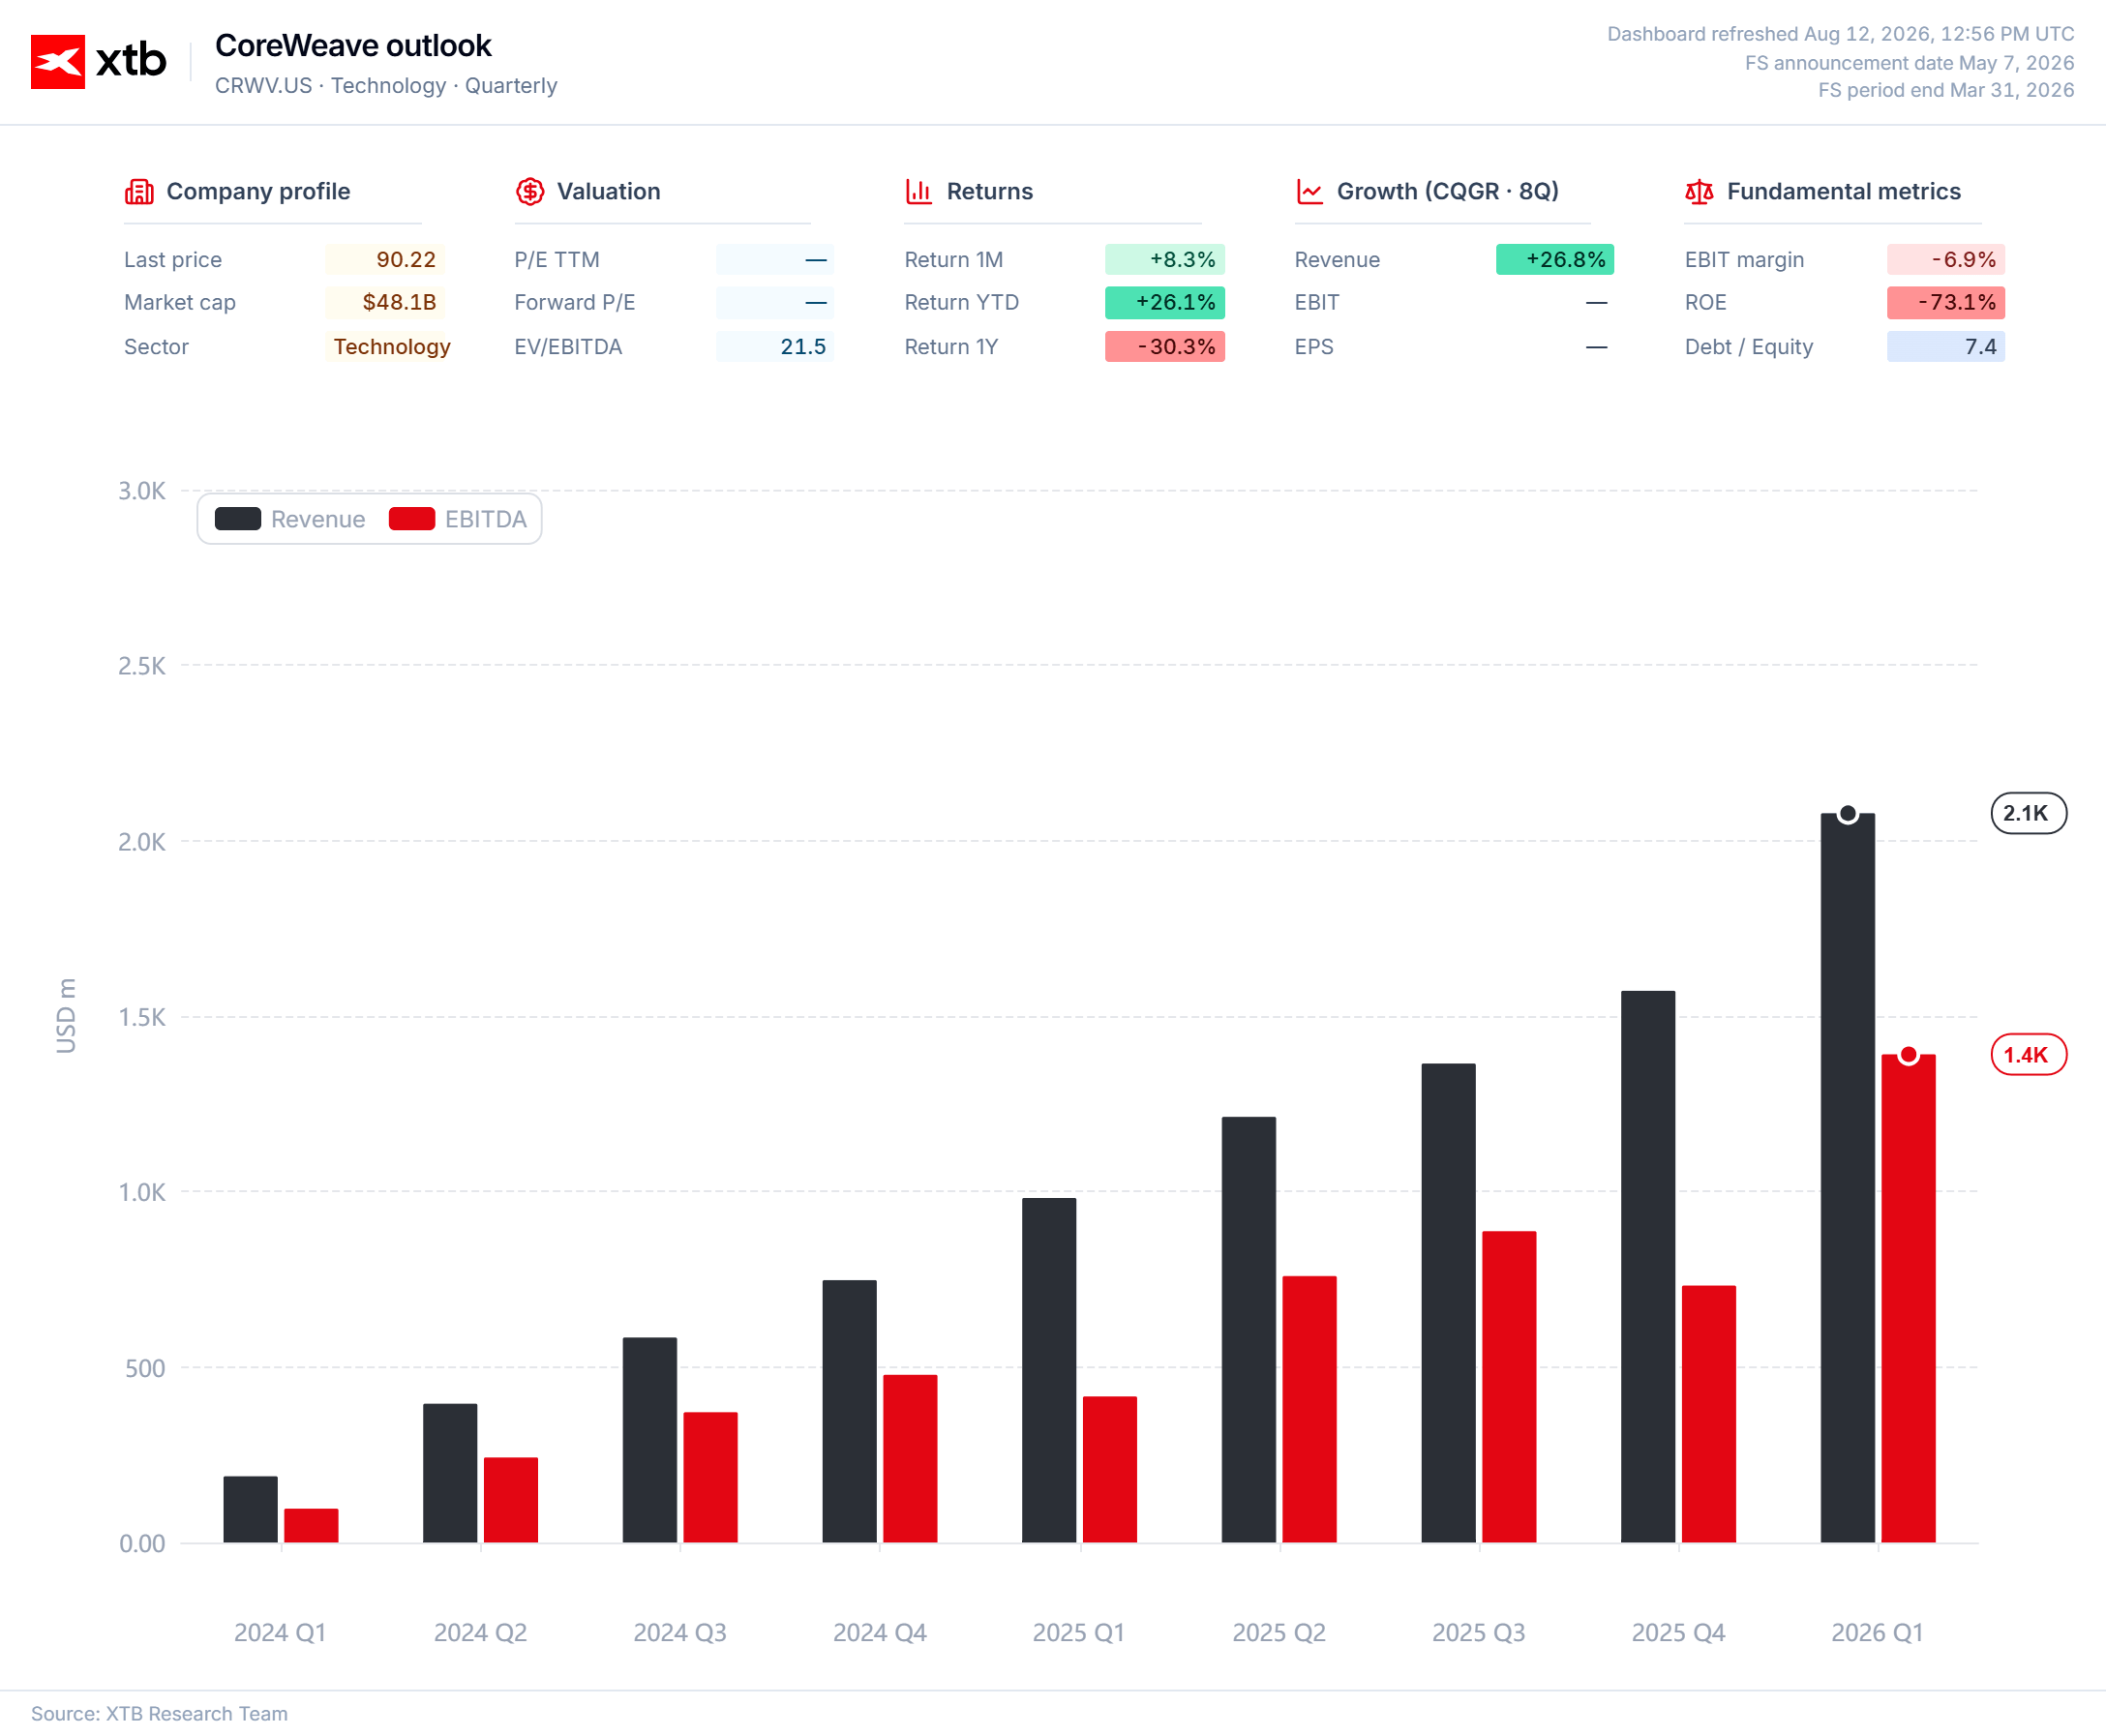Select the 2.1K revenue value callout
This screenshot has height=1736, width=2106.
pyautogui.click(x=2028, y=813)
